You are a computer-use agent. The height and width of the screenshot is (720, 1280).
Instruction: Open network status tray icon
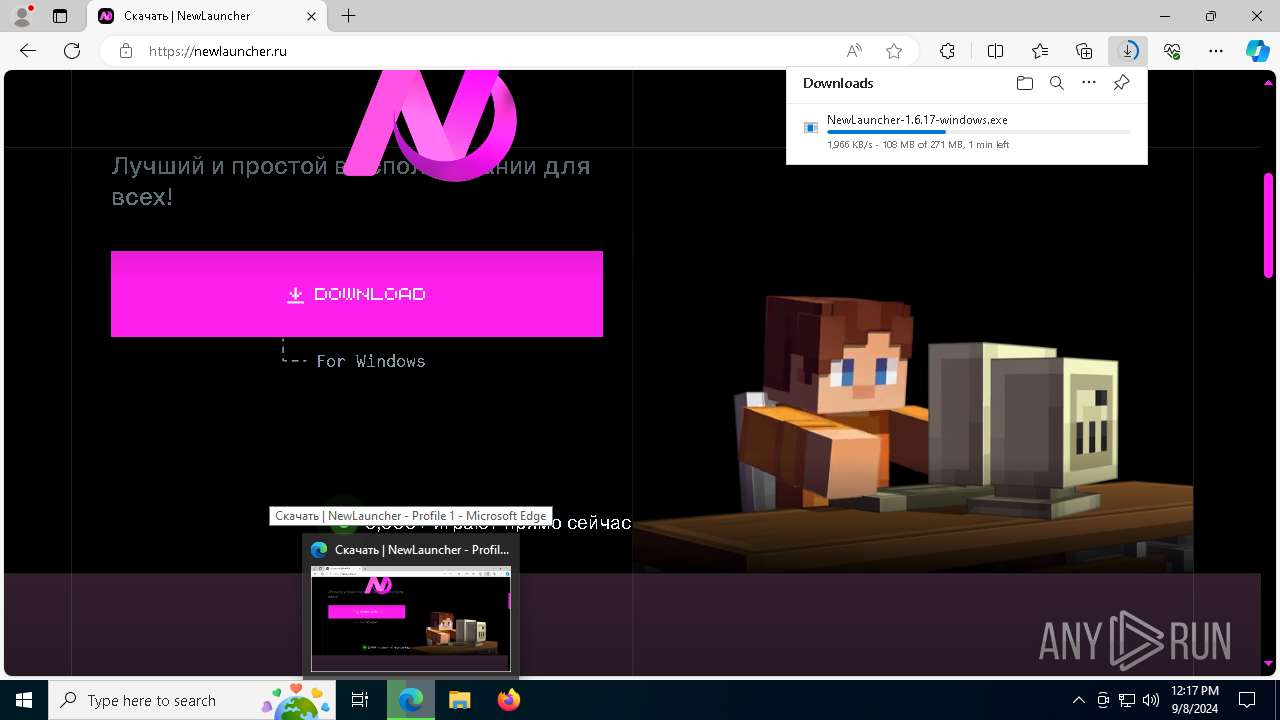(1127, 700)
